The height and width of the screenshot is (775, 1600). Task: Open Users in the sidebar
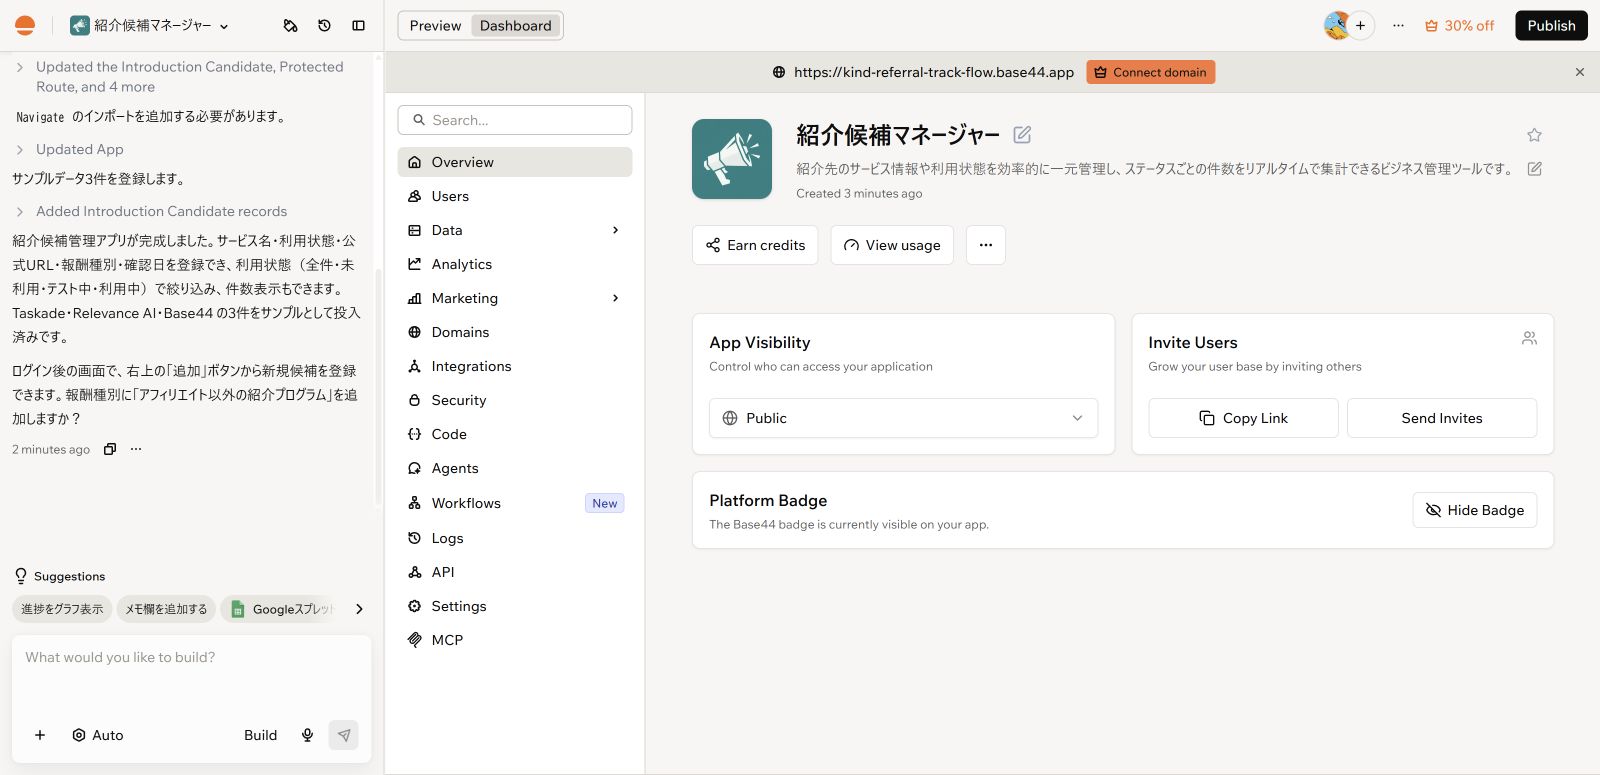[514, 196]
